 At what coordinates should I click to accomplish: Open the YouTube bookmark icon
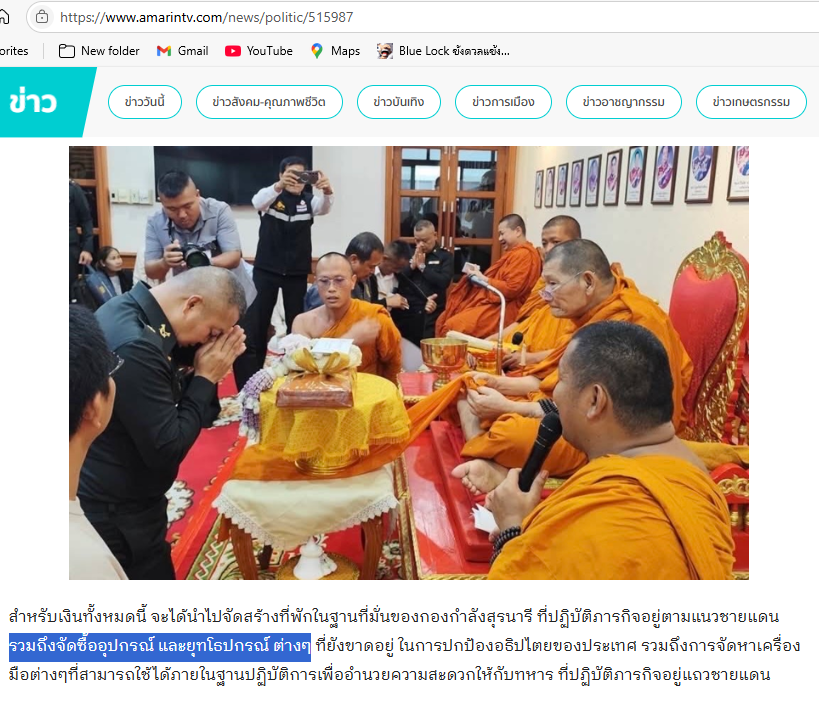point(232,51)
